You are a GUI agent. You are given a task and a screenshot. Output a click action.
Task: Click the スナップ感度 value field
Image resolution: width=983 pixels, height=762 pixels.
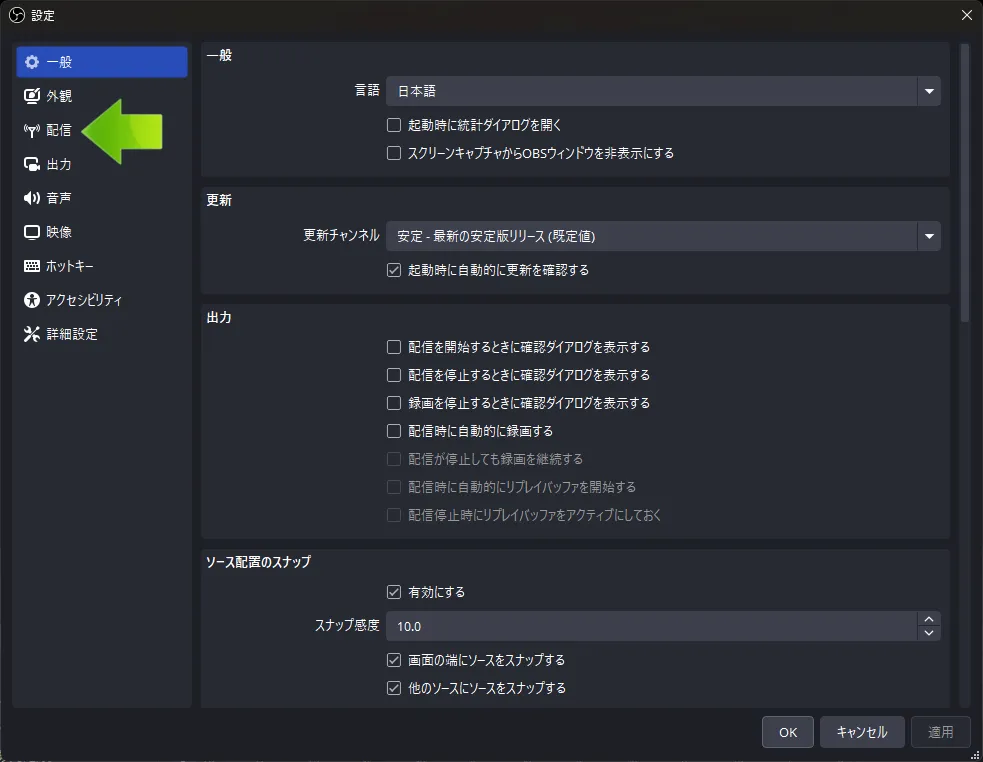pyautogui.click(x=650, y=626)
